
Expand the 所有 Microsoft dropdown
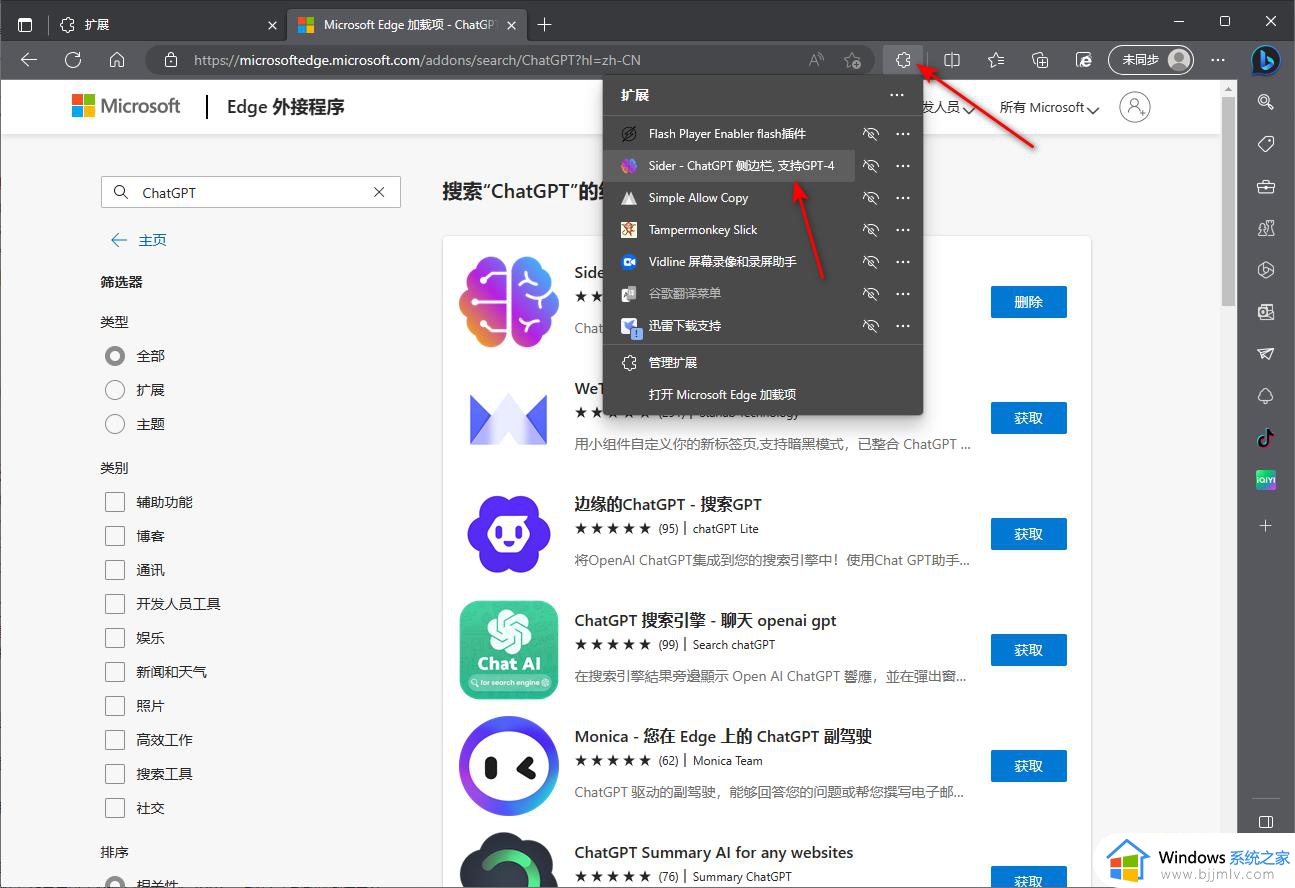pos(1049,108)
